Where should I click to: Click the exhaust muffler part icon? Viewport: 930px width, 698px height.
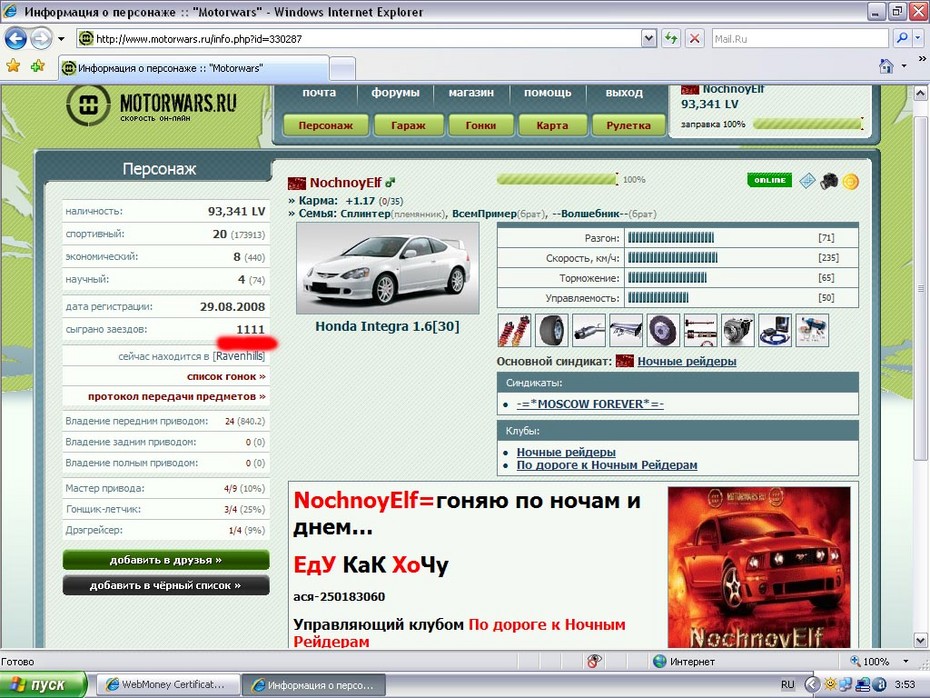[x=588, y=330]
